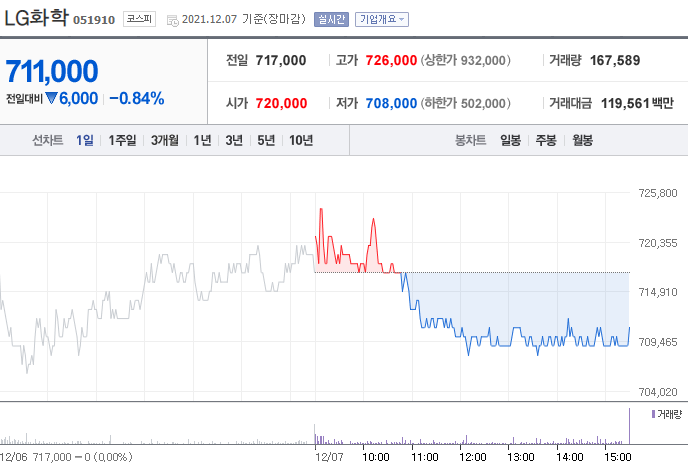This screenshot has width=688, height=476.
Task: Click the 11:00 time axis label
Action: coord(425,457)
